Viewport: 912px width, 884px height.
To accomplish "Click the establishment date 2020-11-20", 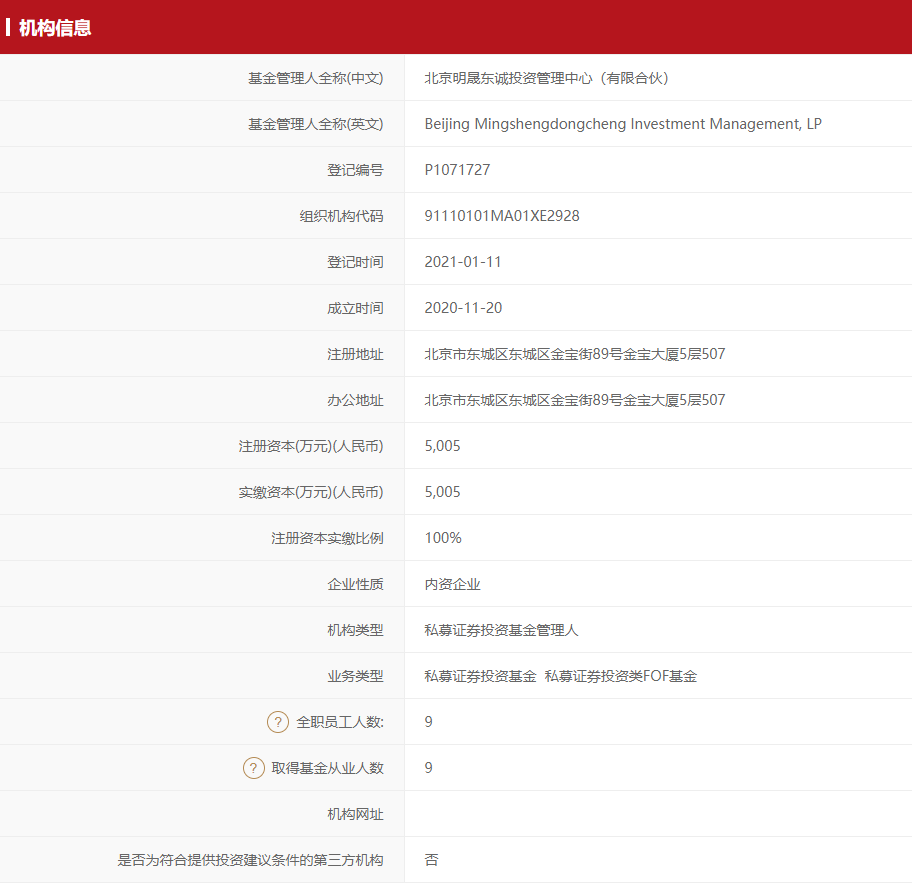I will (x=463, y=308).
